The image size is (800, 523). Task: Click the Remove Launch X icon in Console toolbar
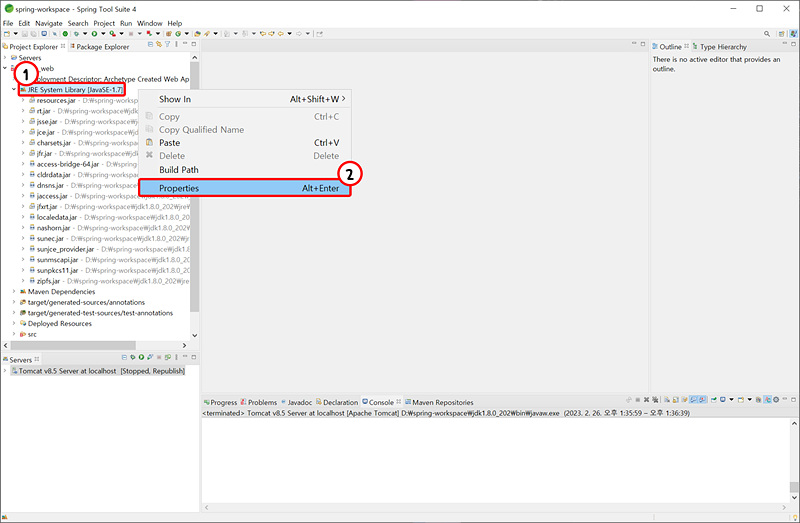[x=646, y=400]
